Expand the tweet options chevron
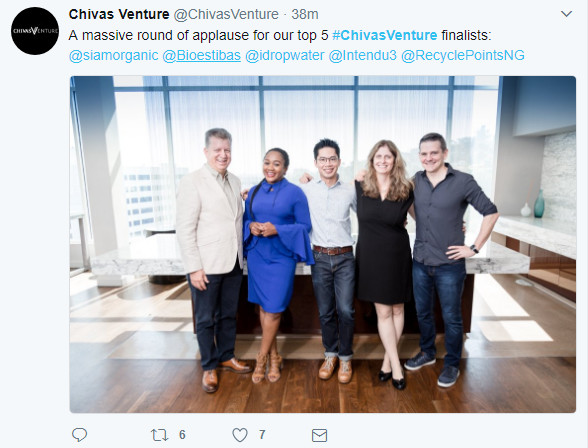 click(566, 14)
